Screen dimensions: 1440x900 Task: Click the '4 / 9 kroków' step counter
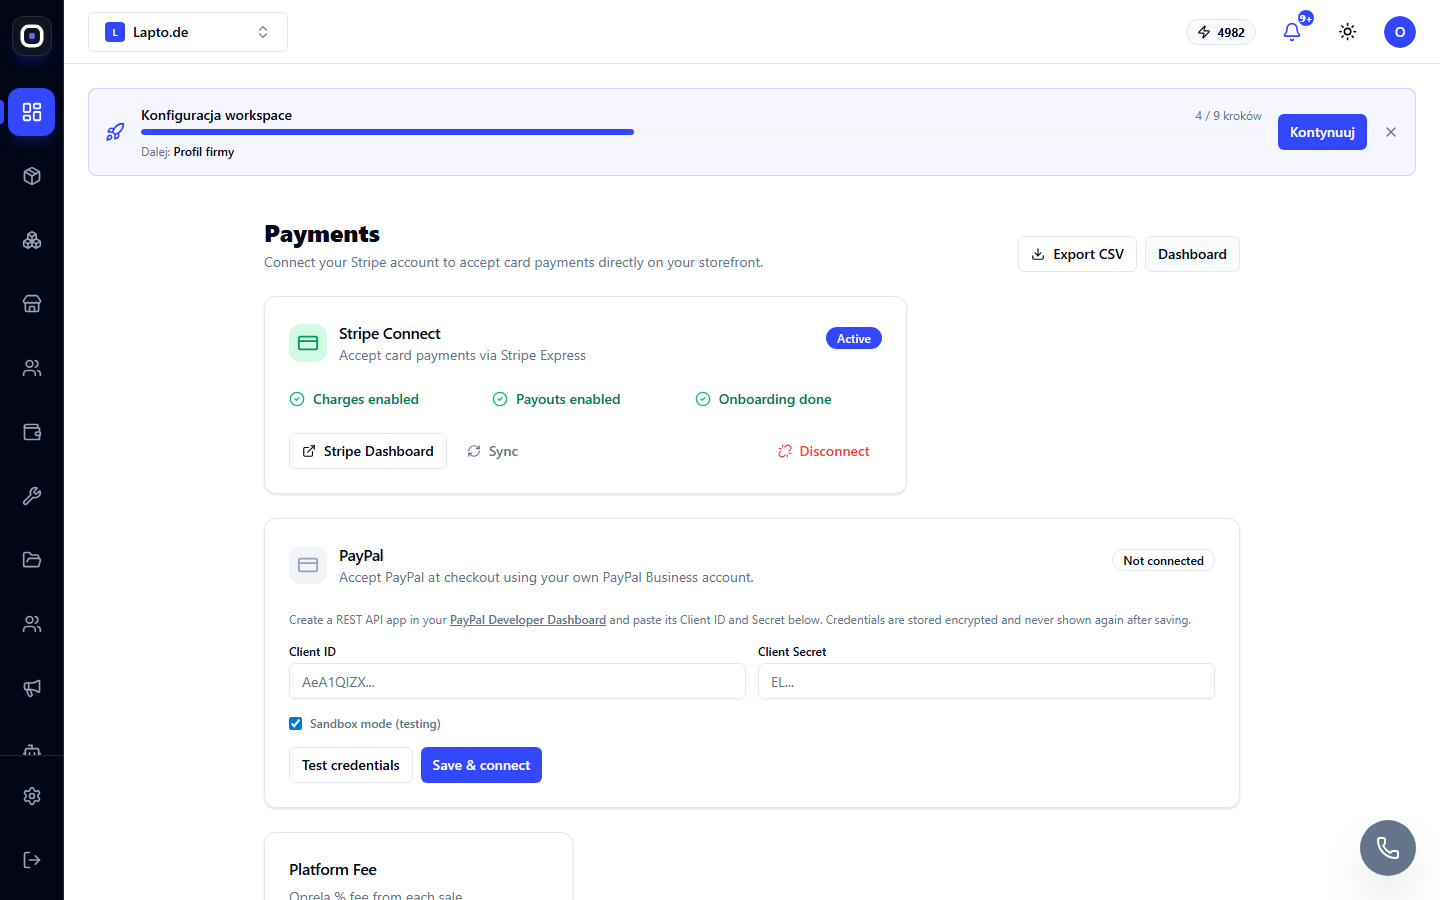tap(1228, 116)
